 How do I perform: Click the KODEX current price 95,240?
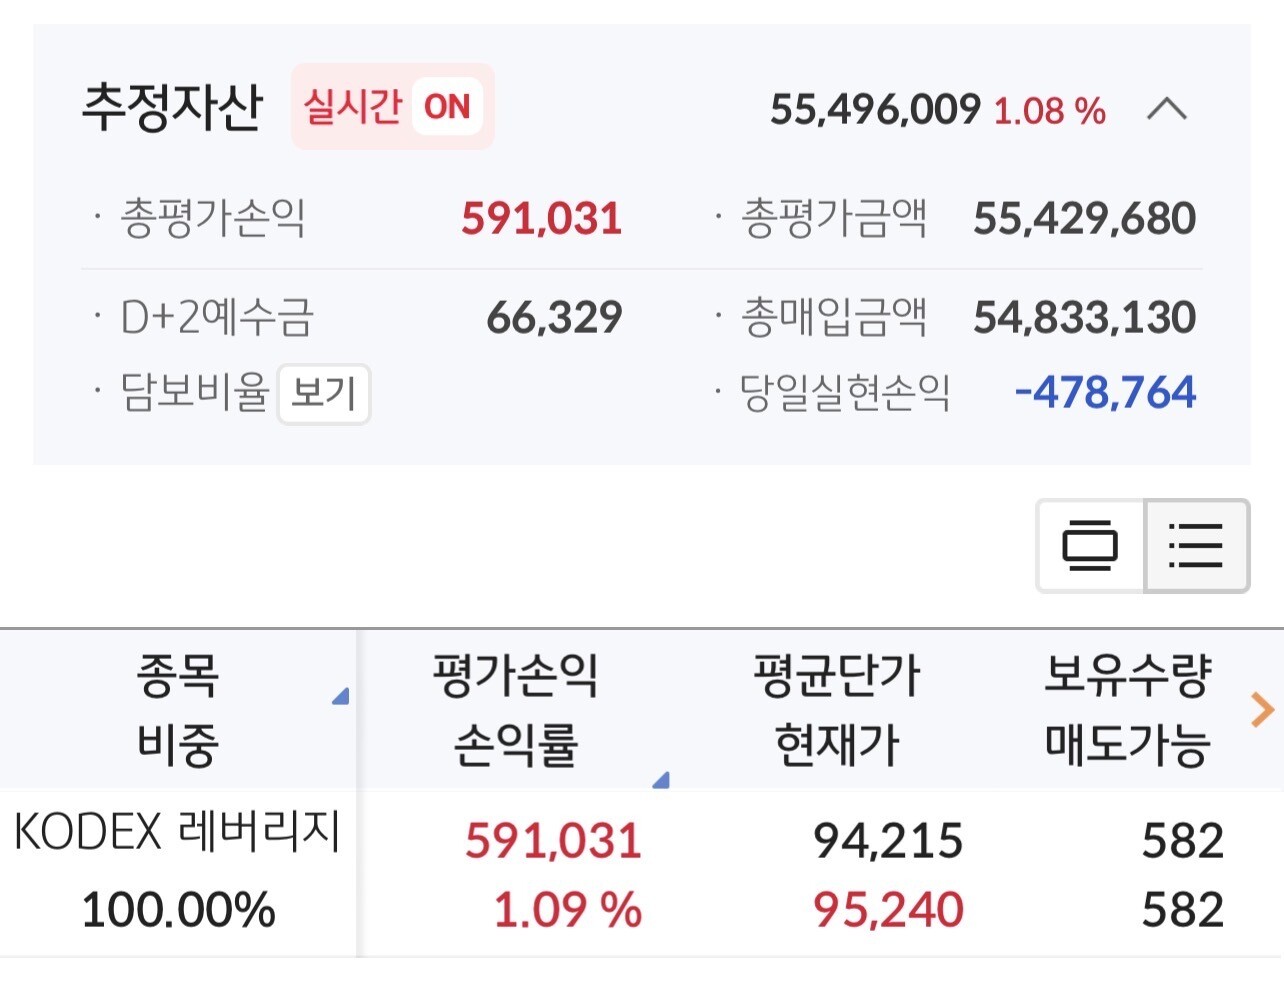888,910
